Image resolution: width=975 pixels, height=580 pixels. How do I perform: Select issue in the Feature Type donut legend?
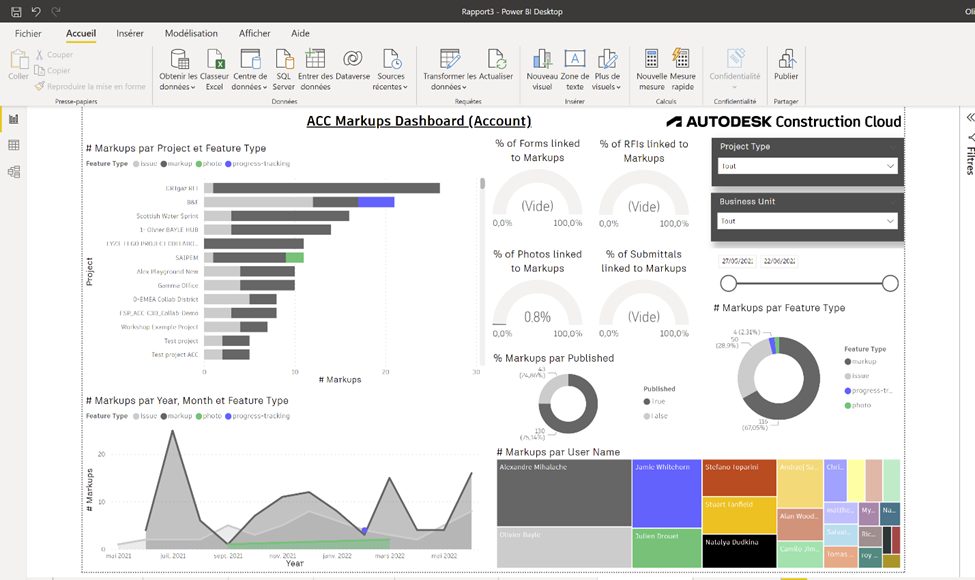(x=856, y=376)
